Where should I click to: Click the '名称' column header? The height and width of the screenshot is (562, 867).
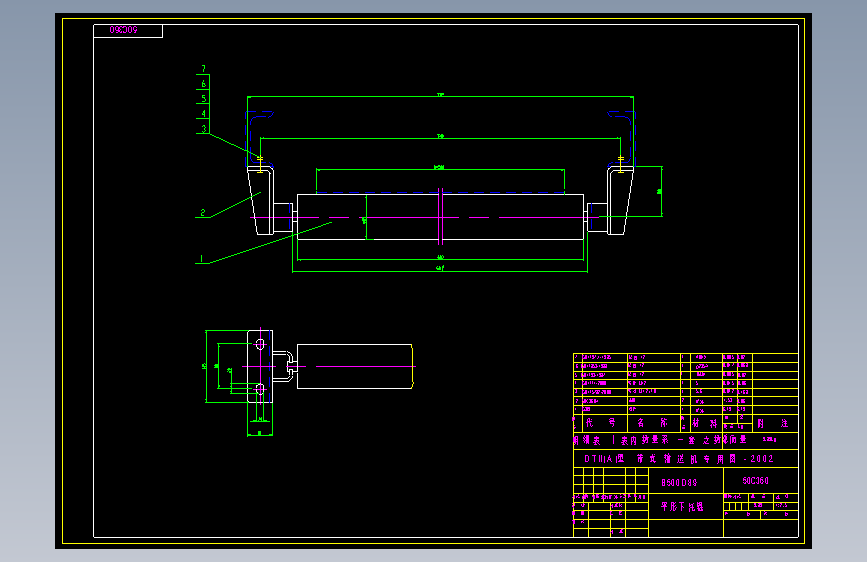[652, 423]
